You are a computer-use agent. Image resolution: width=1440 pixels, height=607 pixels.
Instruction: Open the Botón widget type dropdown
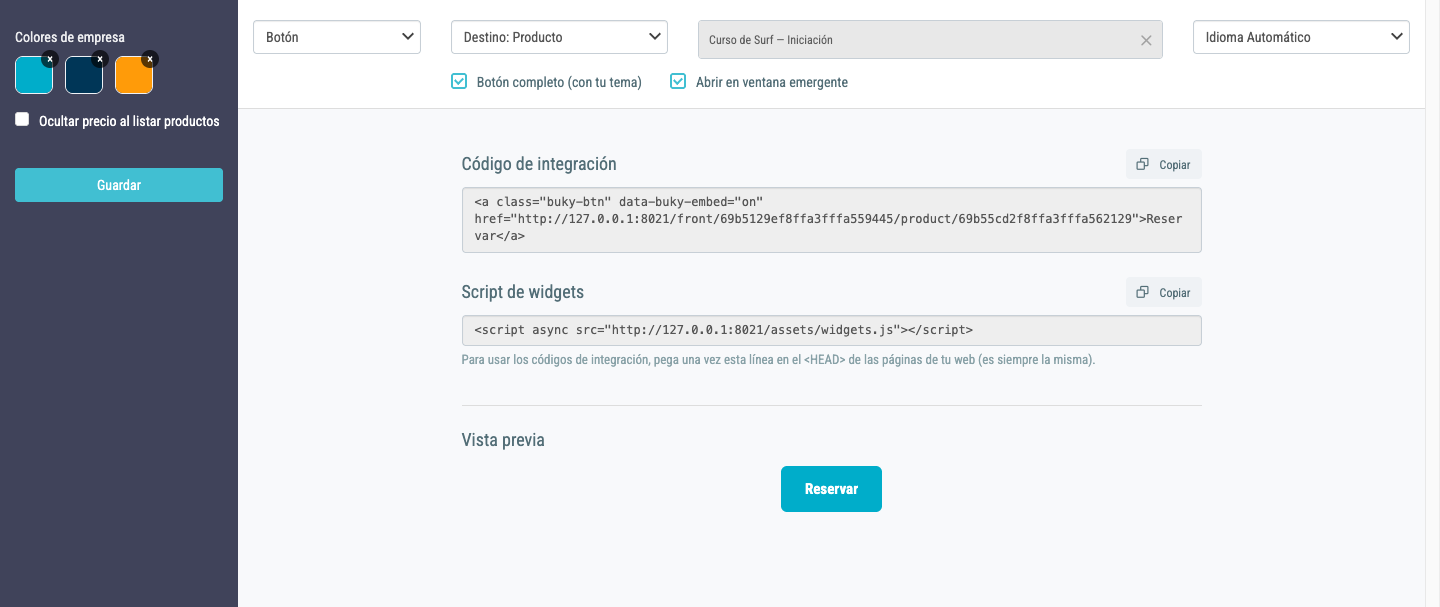point(337,37)
